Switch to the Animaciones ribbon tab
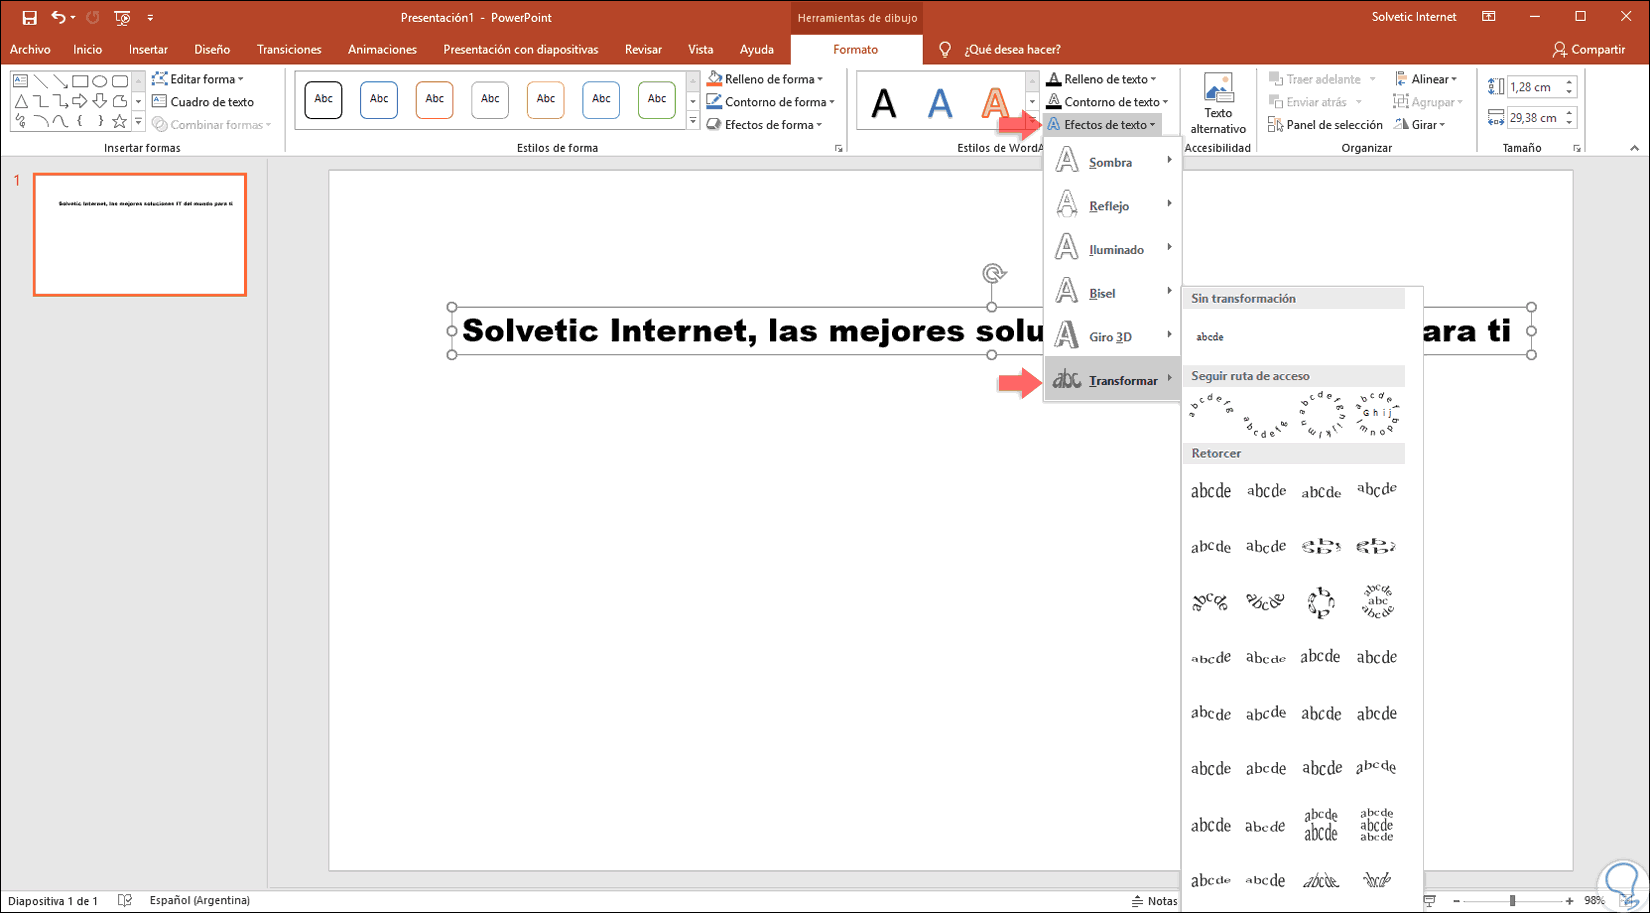The image size is (1650, 913). [x=382, y=49]
